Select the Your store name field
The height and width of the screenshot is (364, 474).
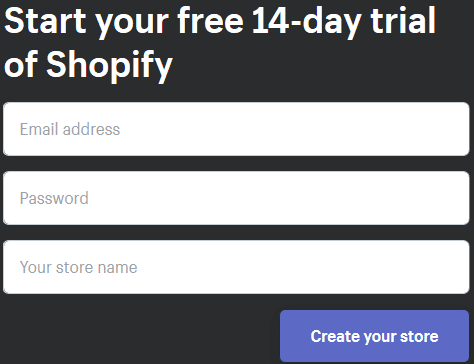pos(236,267)
